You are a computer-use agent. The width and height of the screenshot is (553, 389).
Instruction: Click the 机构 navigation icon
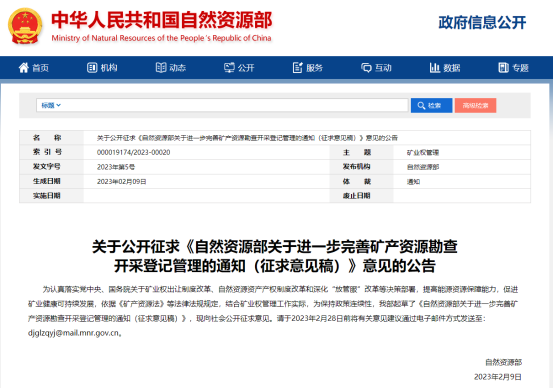[92, 67]
